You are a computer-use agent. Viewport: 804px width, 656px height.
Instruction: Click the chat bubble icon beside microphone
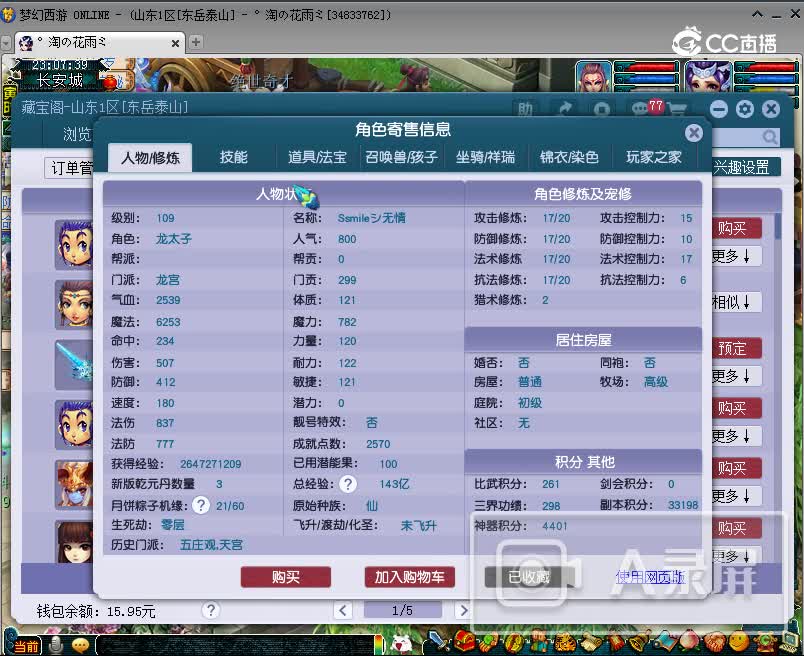click(x=81, y=645)
